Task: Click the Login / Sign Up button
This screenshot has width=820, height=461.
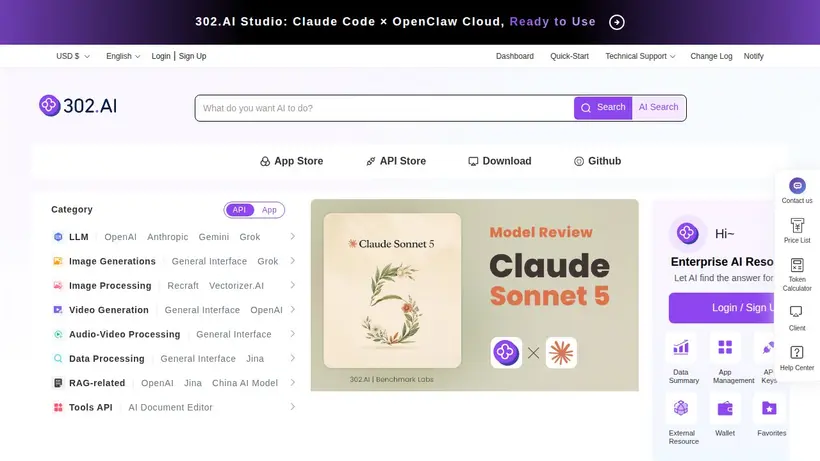Action: (723, 308)
